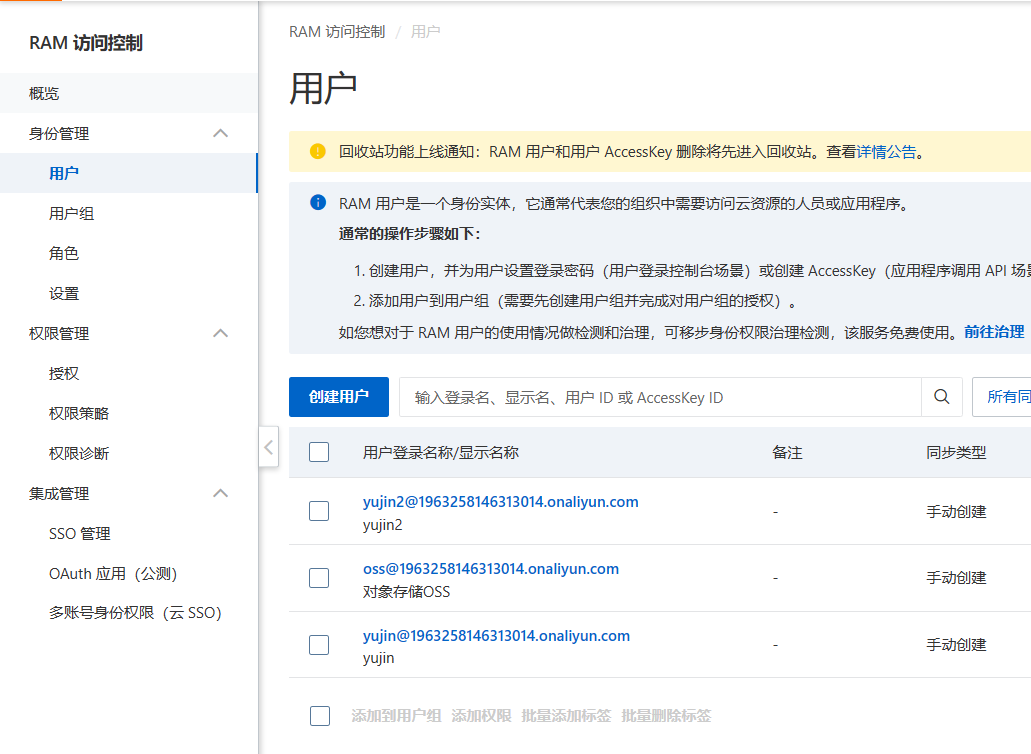Select the yujin@ user row checkbox
The width and height of the screenshot is (1031, 754).
[319, 645]
